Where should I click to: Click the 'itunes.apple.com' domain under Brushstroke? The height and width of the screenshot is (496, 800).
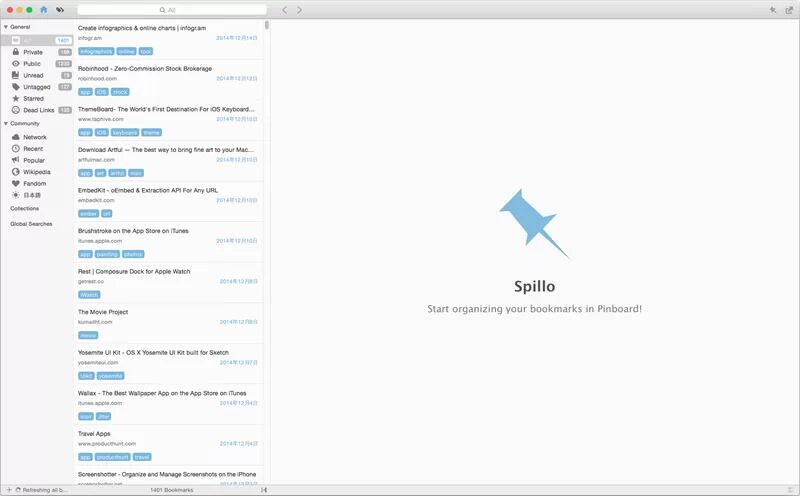(100, 241)
